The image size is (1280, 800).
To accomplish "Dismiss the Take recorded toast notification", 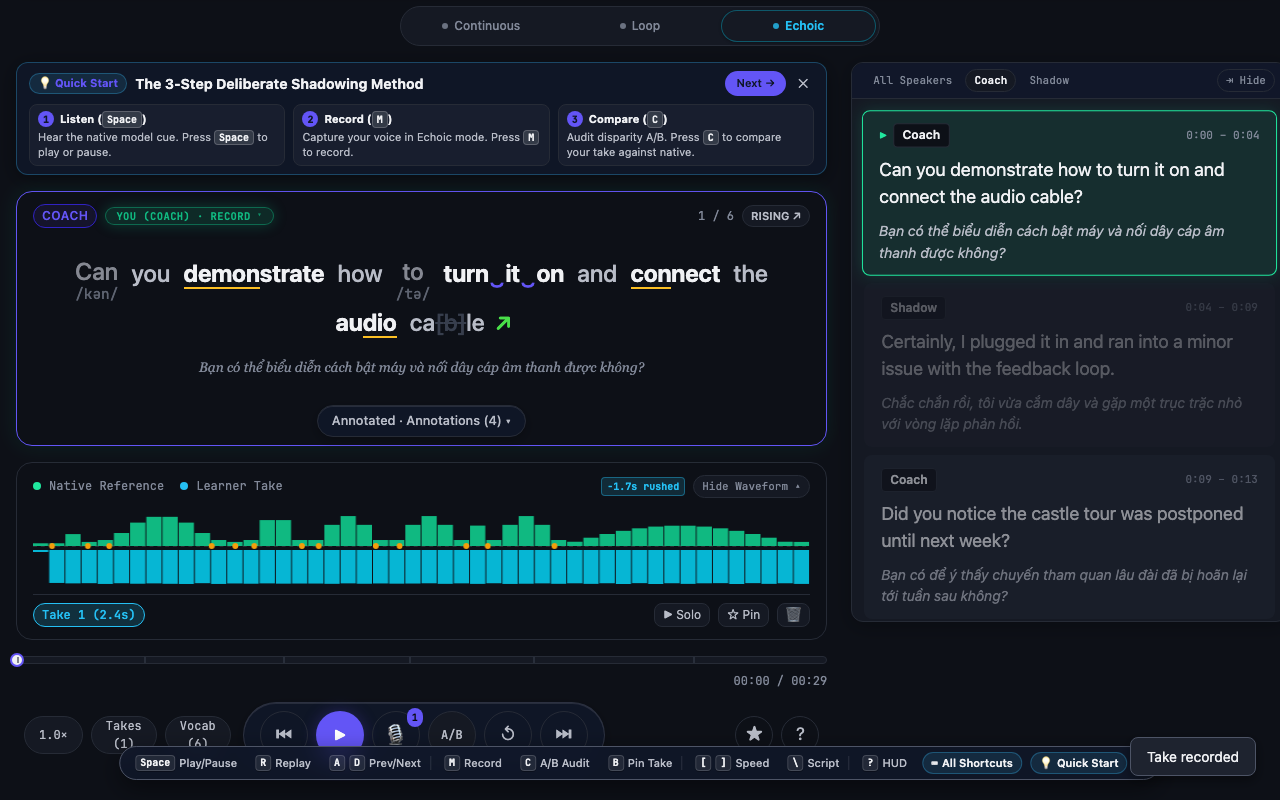I will 1192,757.
